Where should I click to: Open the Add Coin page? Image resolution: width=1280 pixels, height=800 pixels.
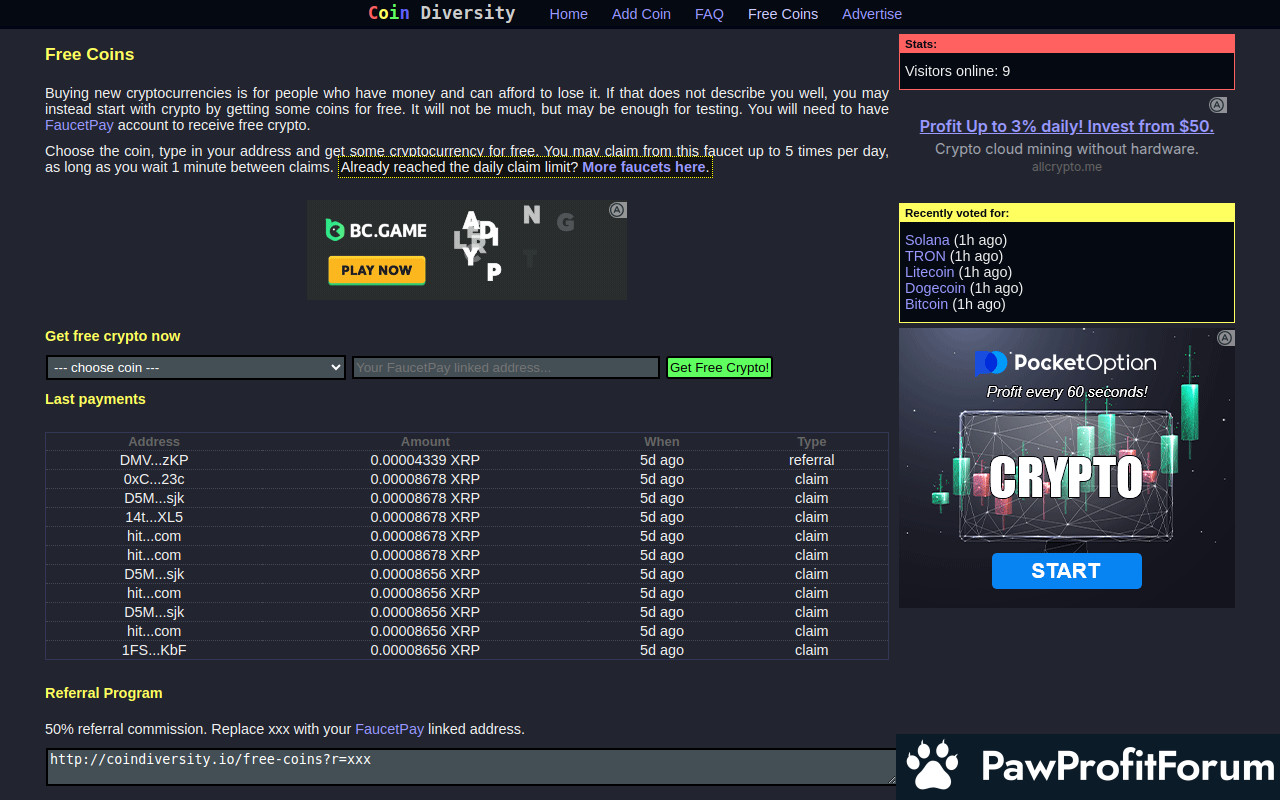(641, 14)
